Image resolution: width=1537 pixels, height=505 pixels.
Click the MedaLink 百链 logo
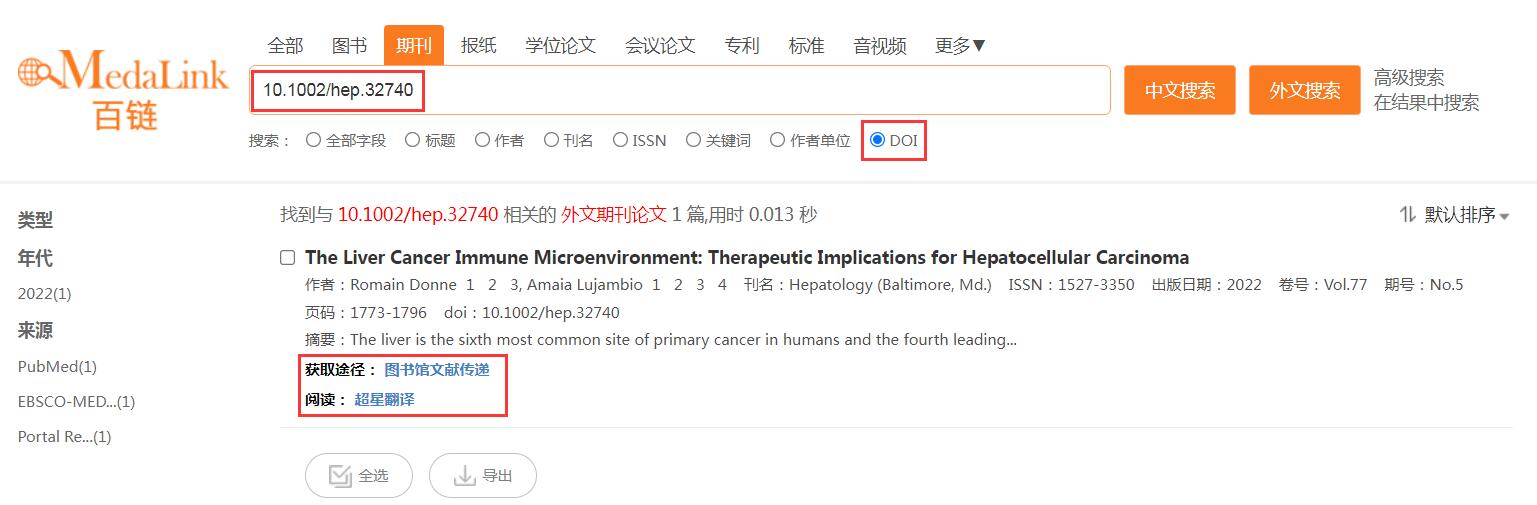[123, 90]
